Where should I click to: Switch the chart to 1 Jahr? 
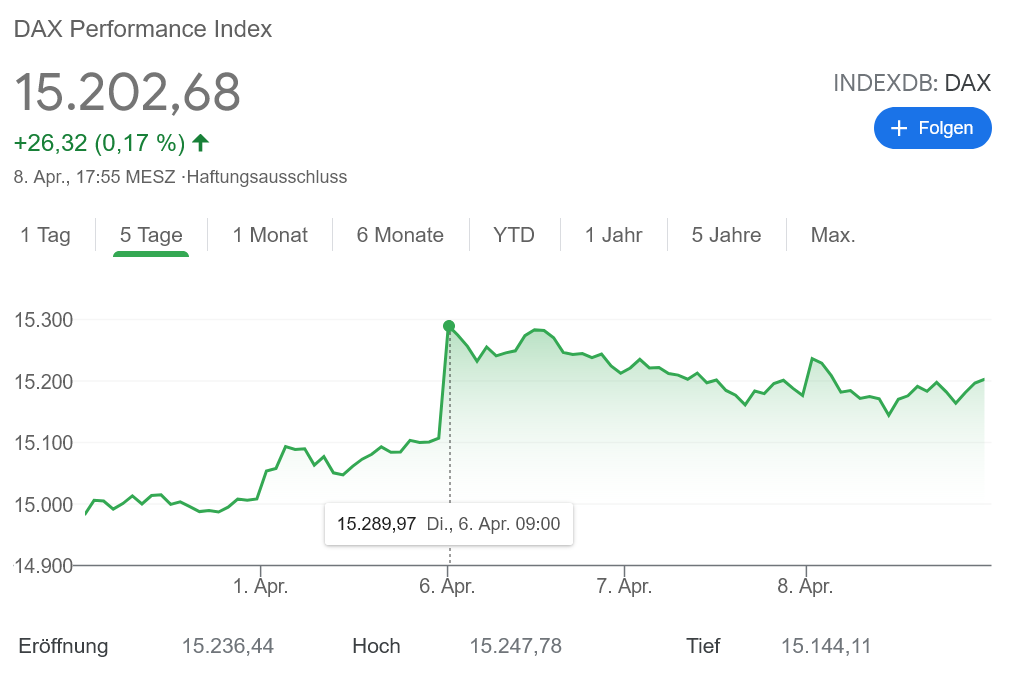click(613, 235)
